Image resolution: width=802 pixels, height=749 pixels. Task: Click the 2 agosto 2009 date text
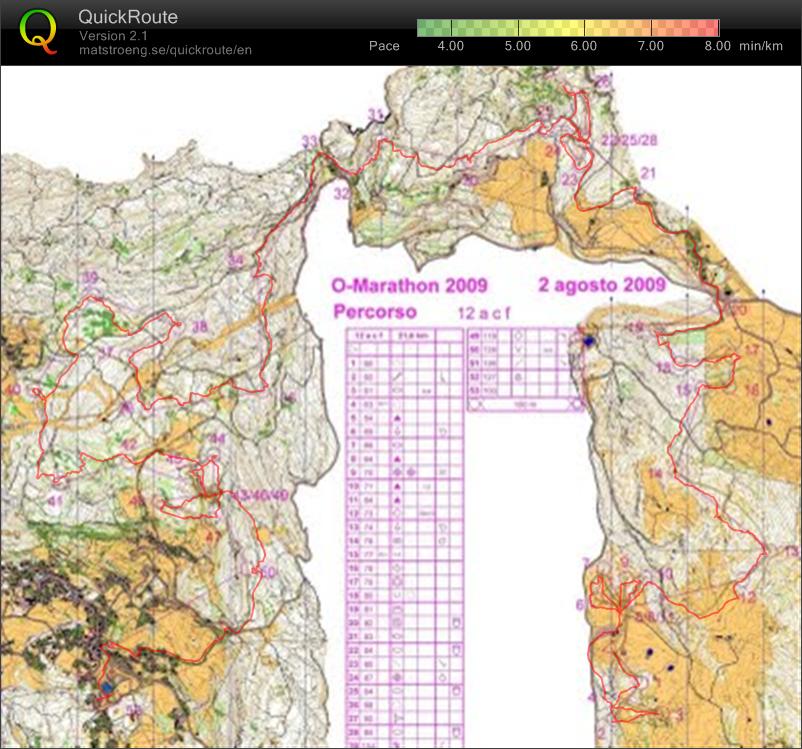point(601,285)
